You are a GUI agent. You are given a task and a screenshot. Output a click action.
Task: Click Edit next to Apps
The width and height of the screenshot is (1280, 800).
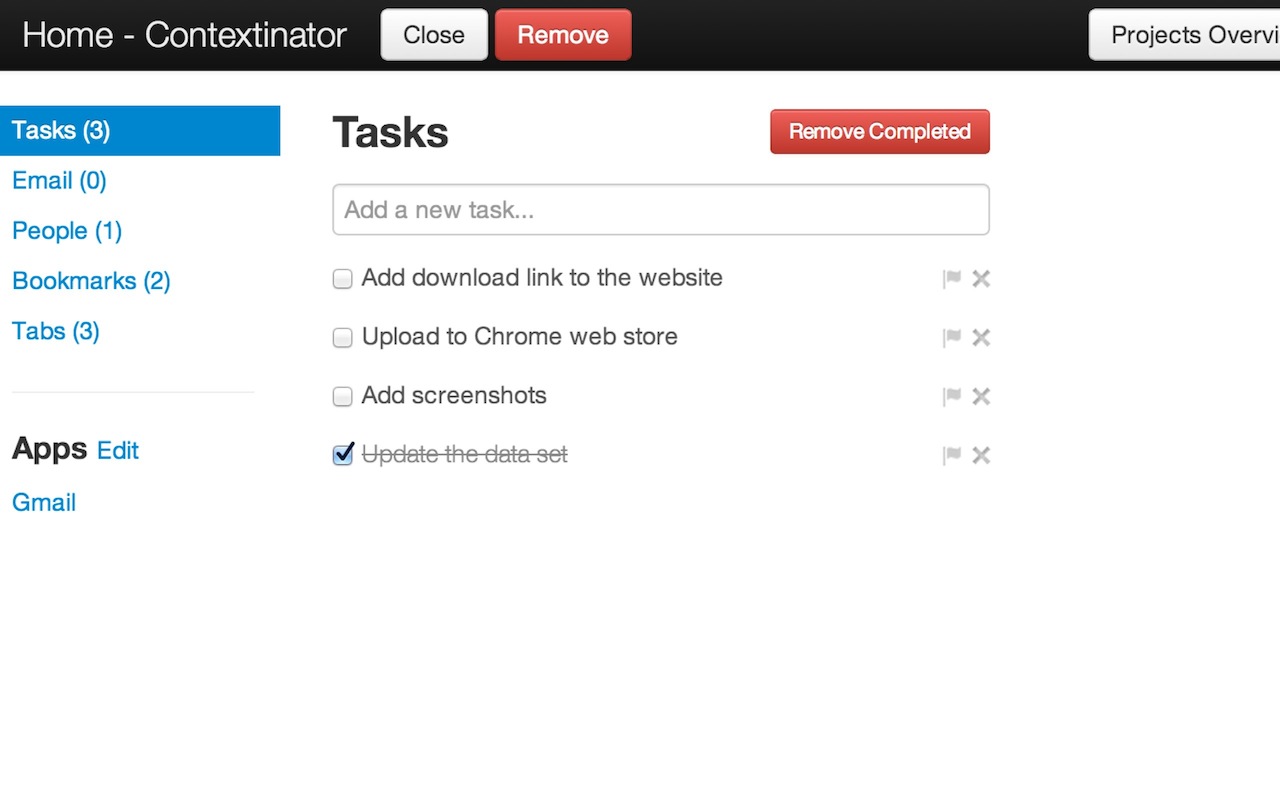(x=118, y=450)
